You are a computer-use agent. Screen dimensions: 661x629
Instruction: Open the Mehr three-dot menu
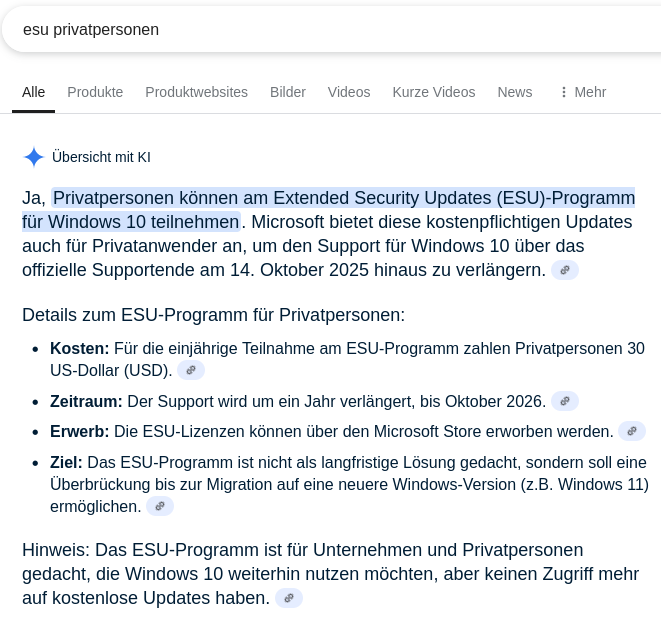pos(582,92)
